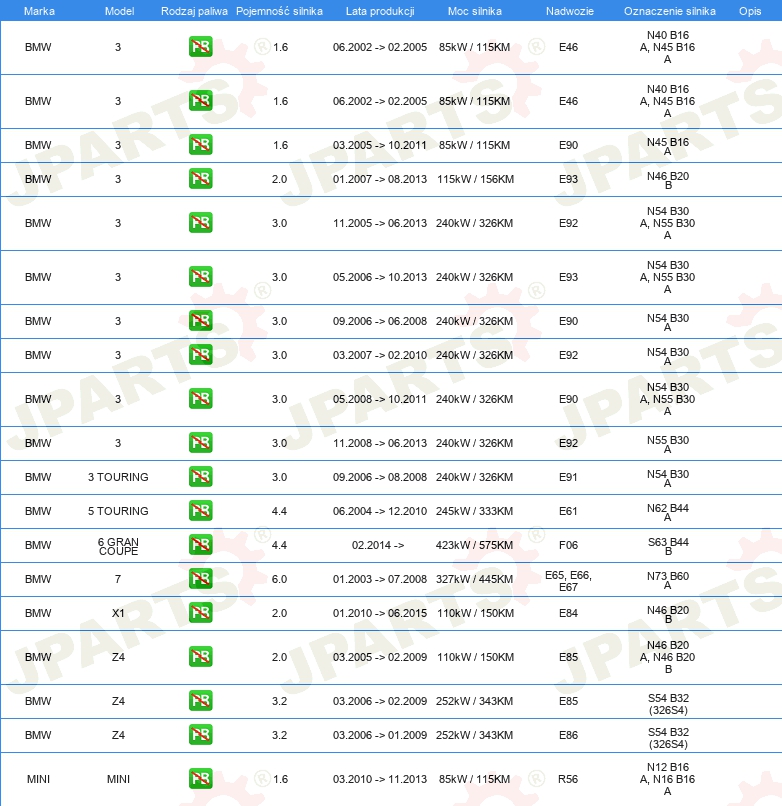The image size is (782, 806).
Task: Click the Model column header
Action: click(x=119, y=11)
